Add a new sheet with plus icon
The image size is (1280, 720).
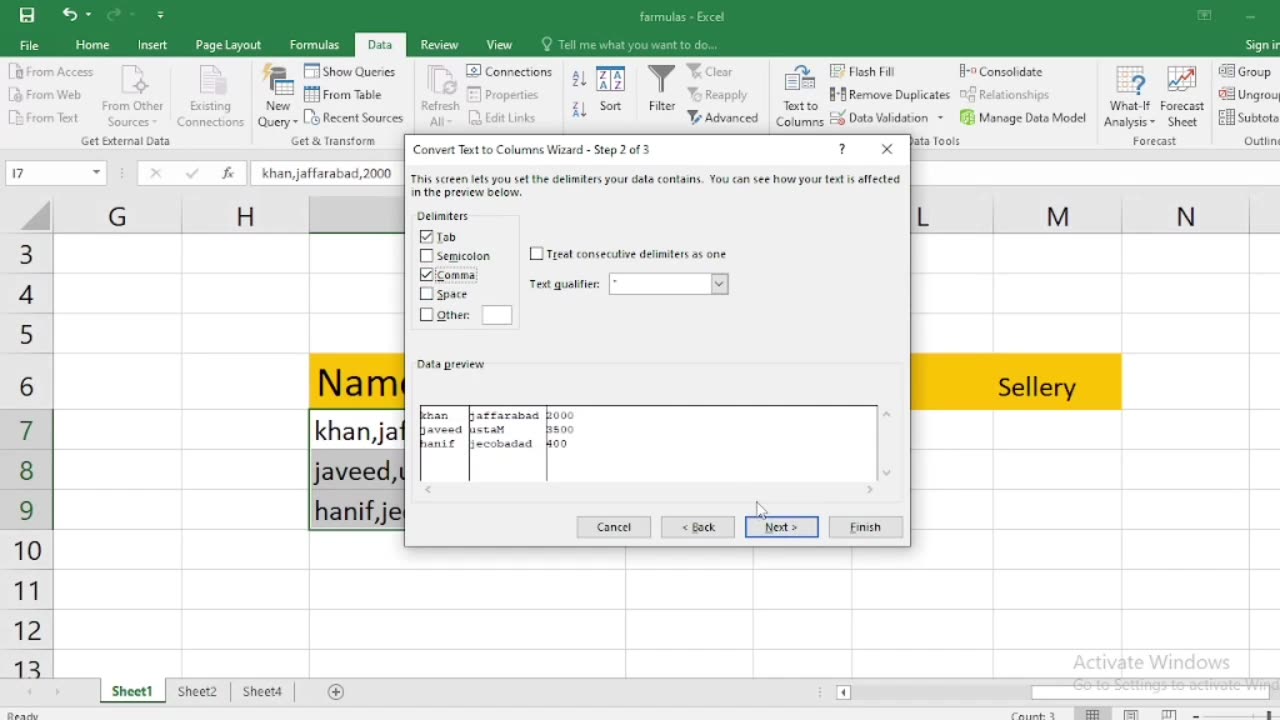336,691
